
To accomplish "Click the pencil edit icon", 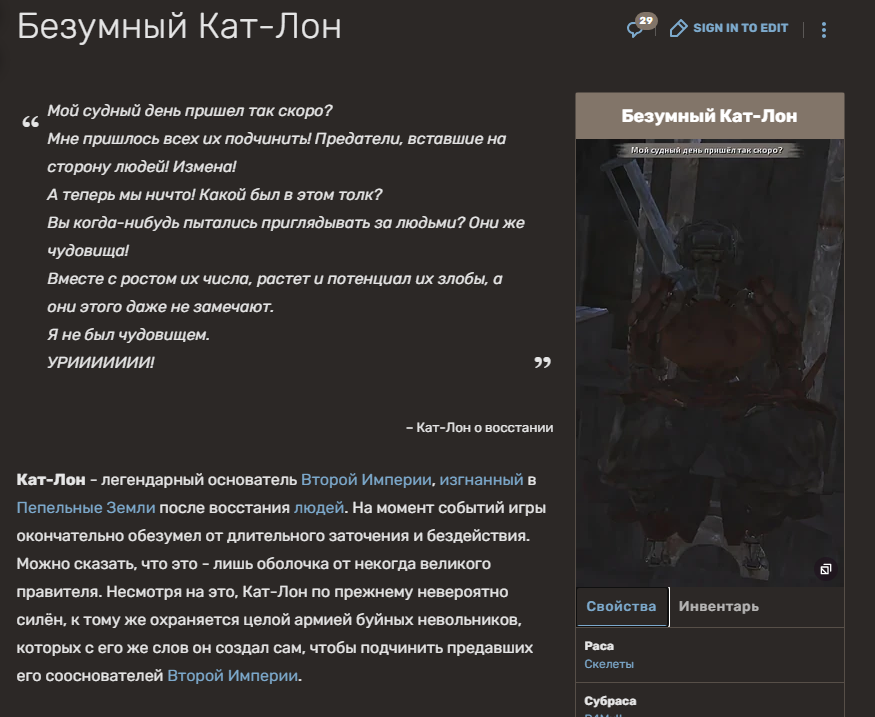I will [678, 28].
